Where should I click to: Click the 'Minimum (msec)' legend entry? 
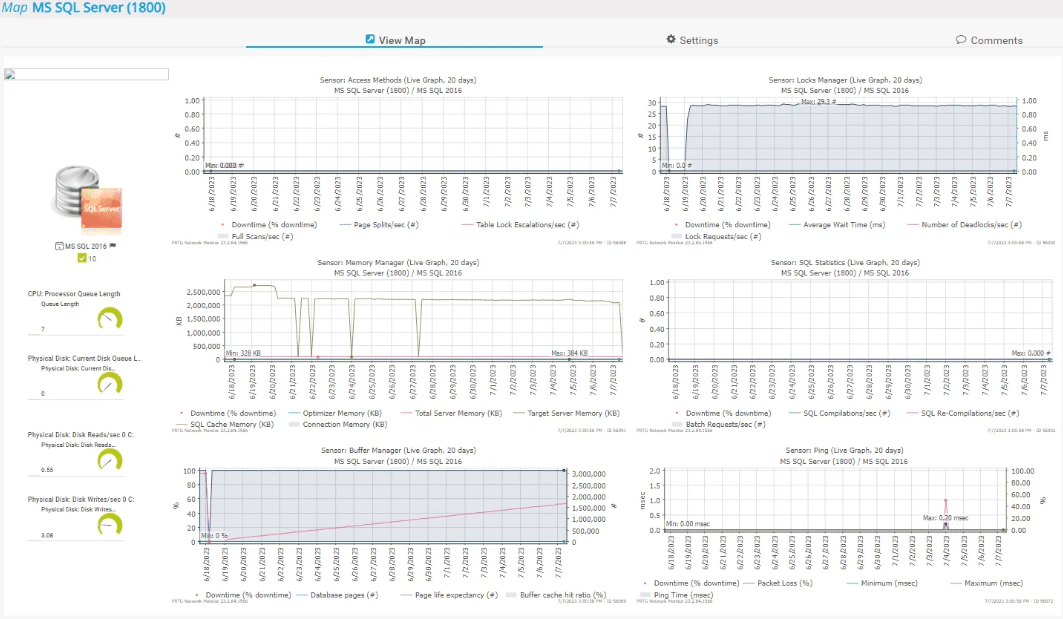tap(882, 583)
